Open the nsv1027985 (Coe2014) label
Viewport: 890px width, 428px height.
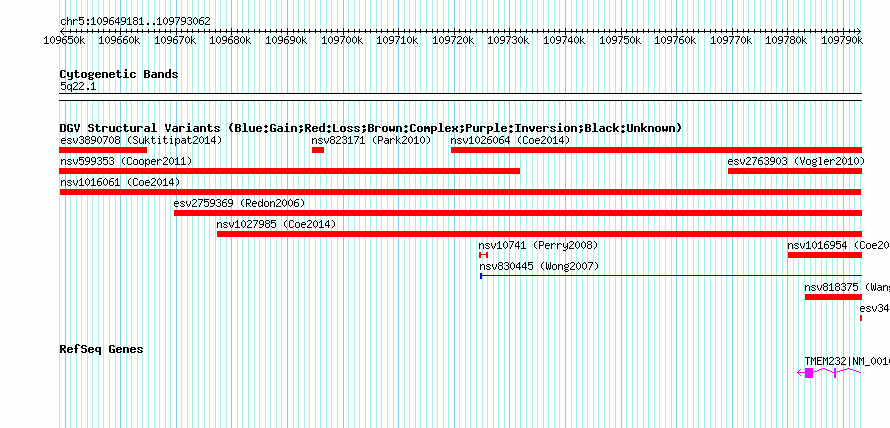pyautogui.click(x=276, y=225)
